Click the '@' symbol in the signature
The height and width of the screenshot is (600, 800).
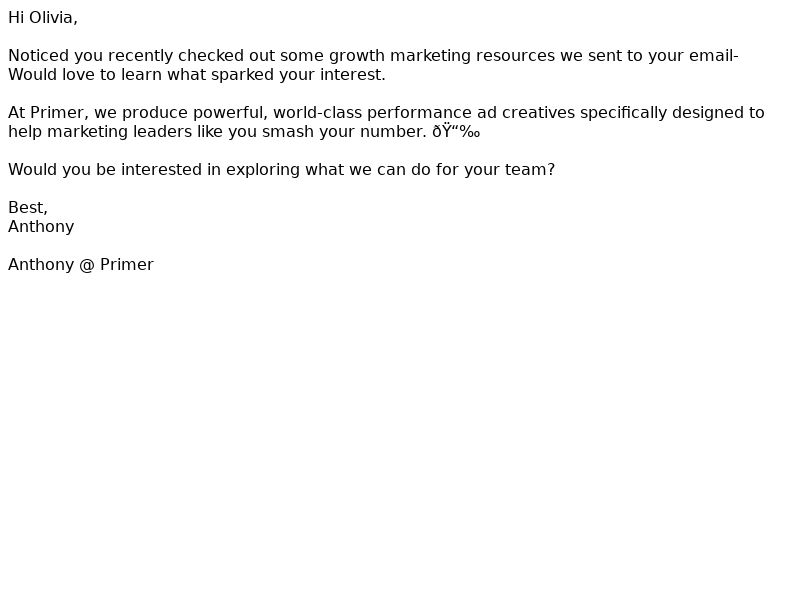[87, 265]
